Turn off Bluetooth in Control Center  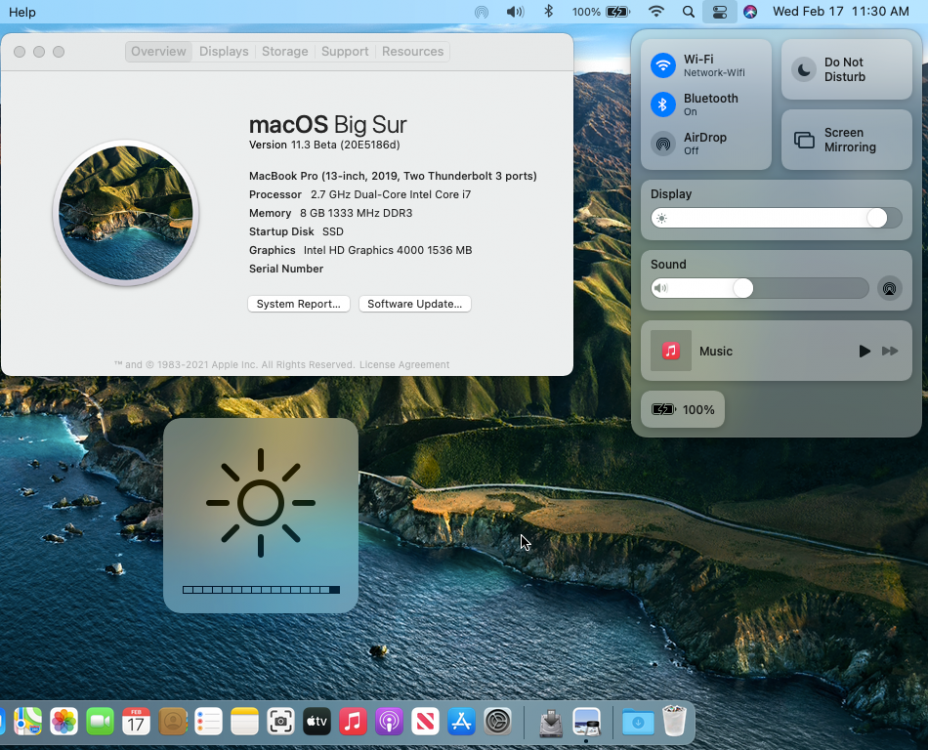663,104
